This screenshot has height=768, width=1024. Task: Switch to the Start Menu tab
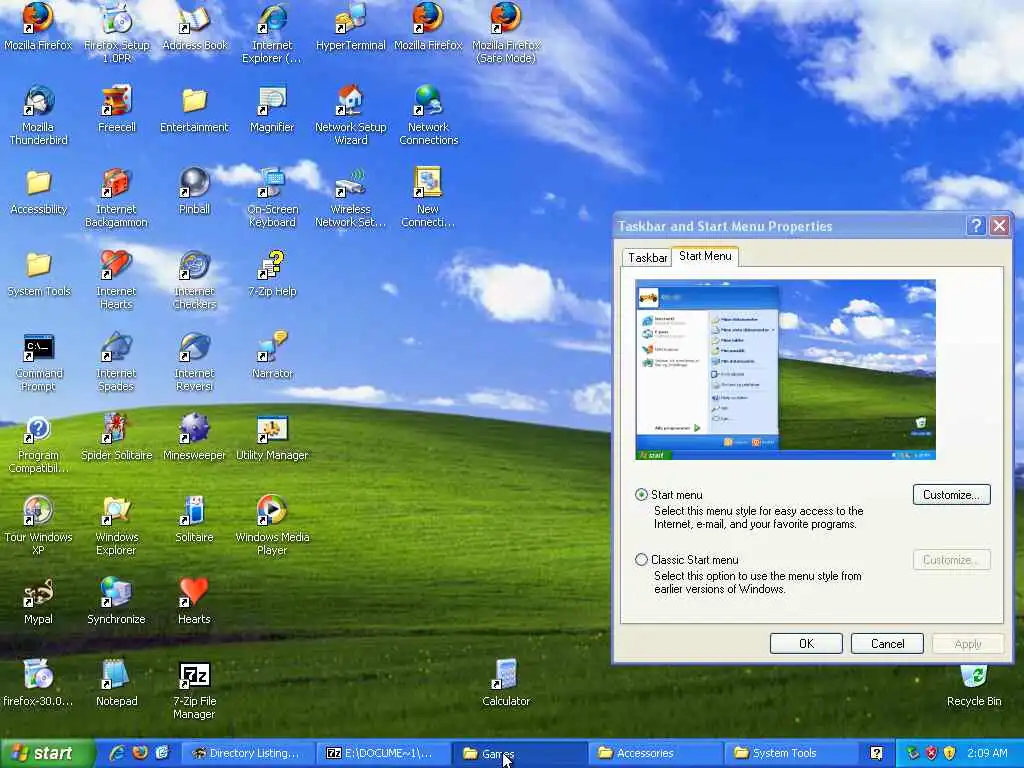point(705,256)
